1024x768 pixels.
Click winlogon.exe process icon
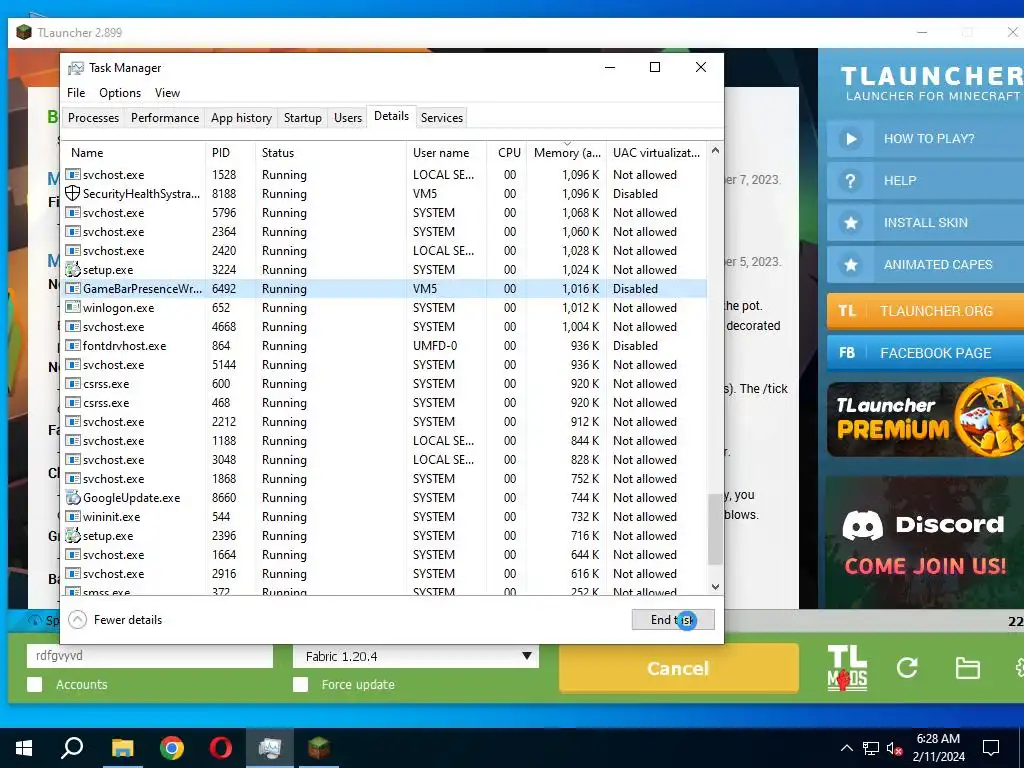click(x=72, y=307)
